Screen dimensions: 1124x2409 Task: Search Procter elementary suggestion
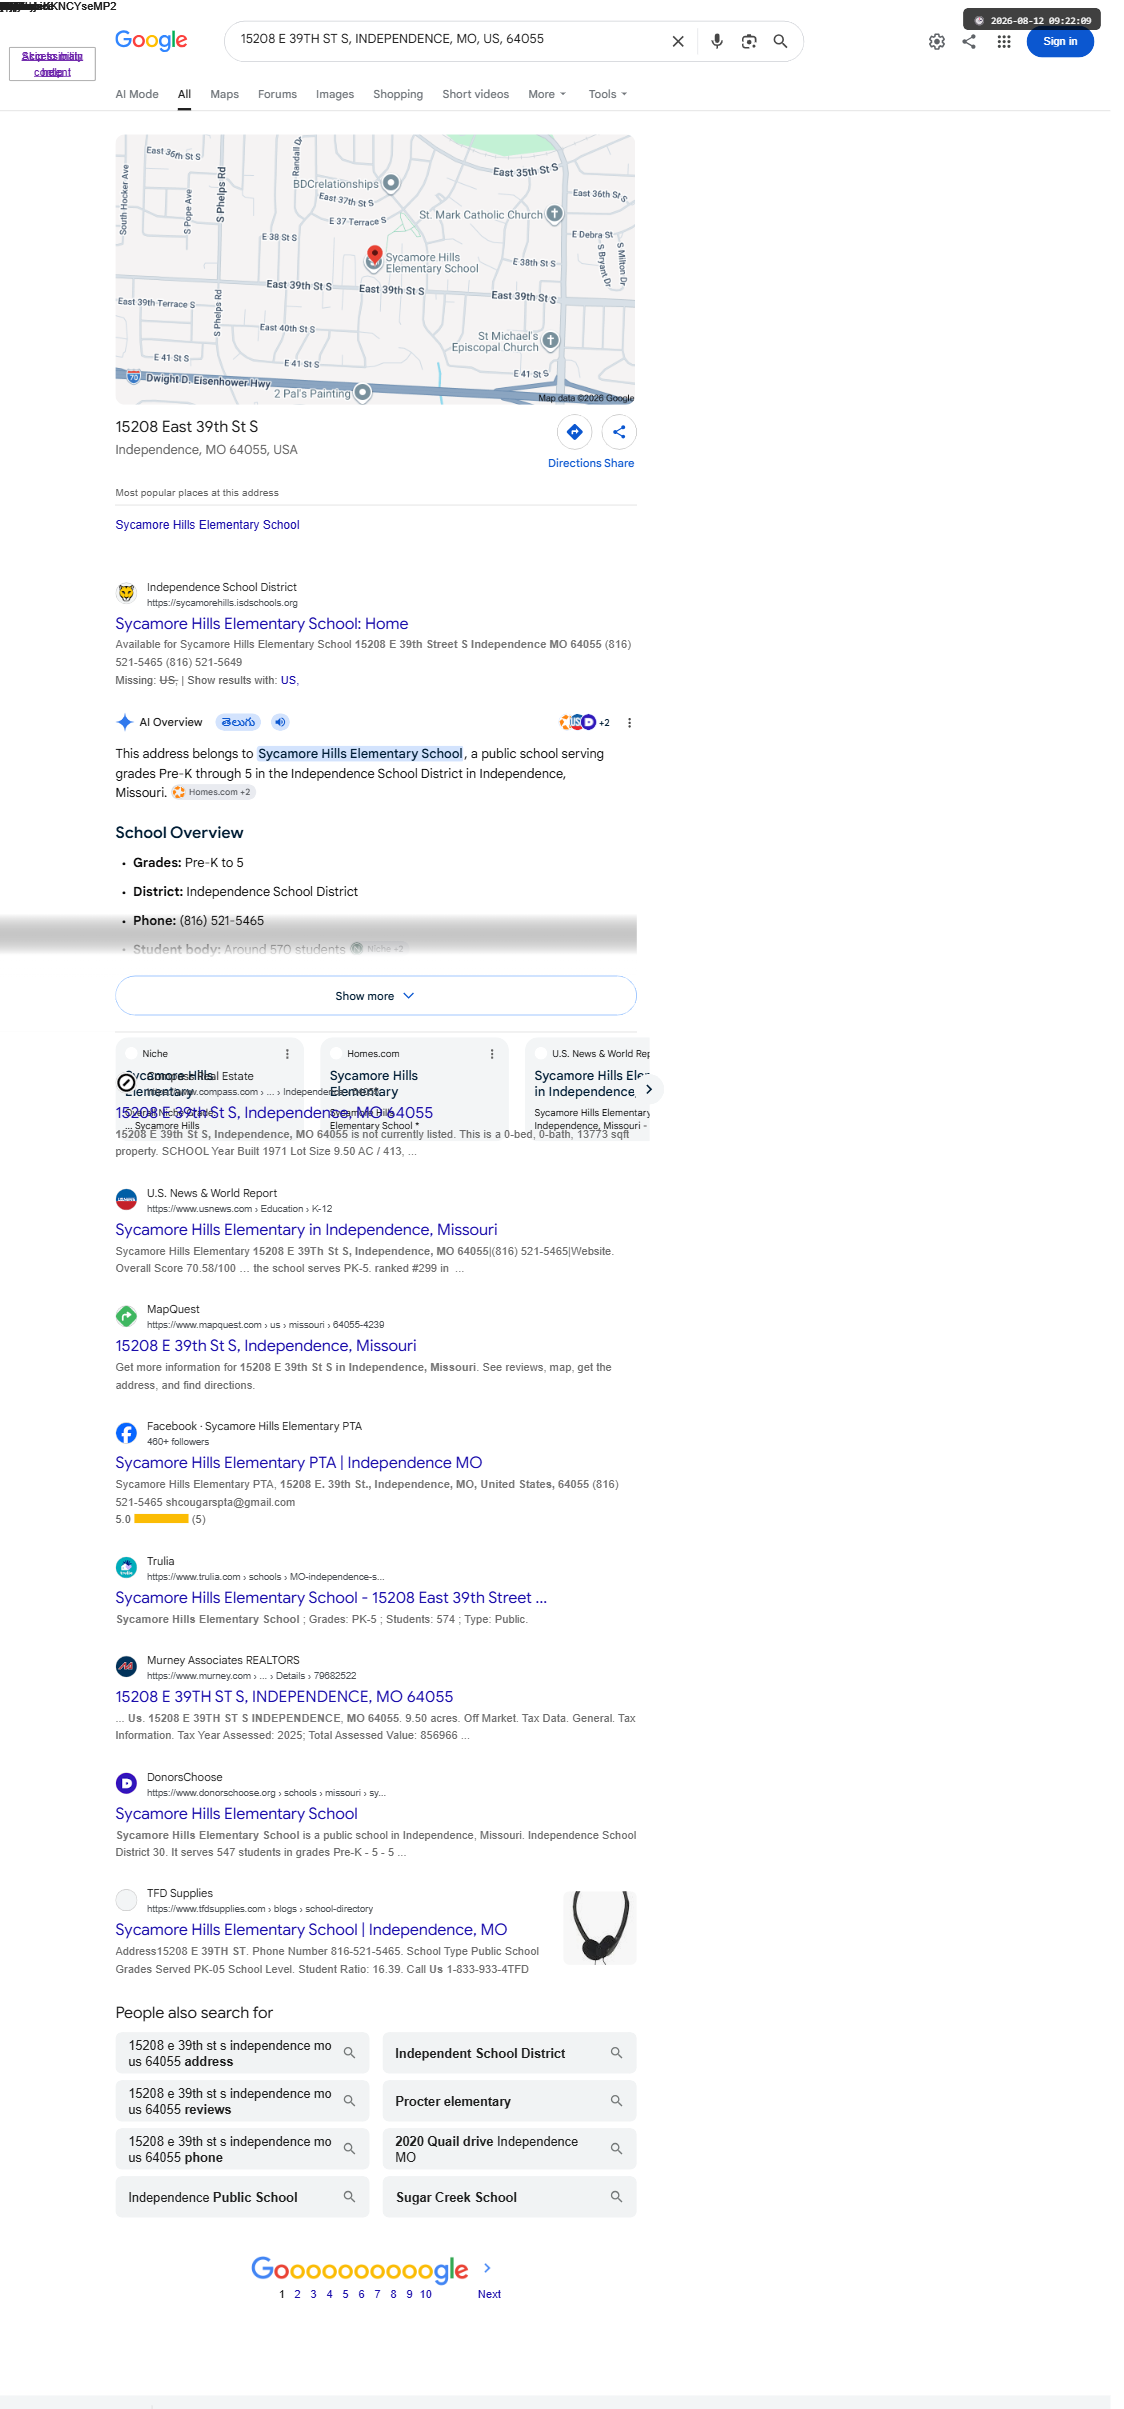point(509,2101)
